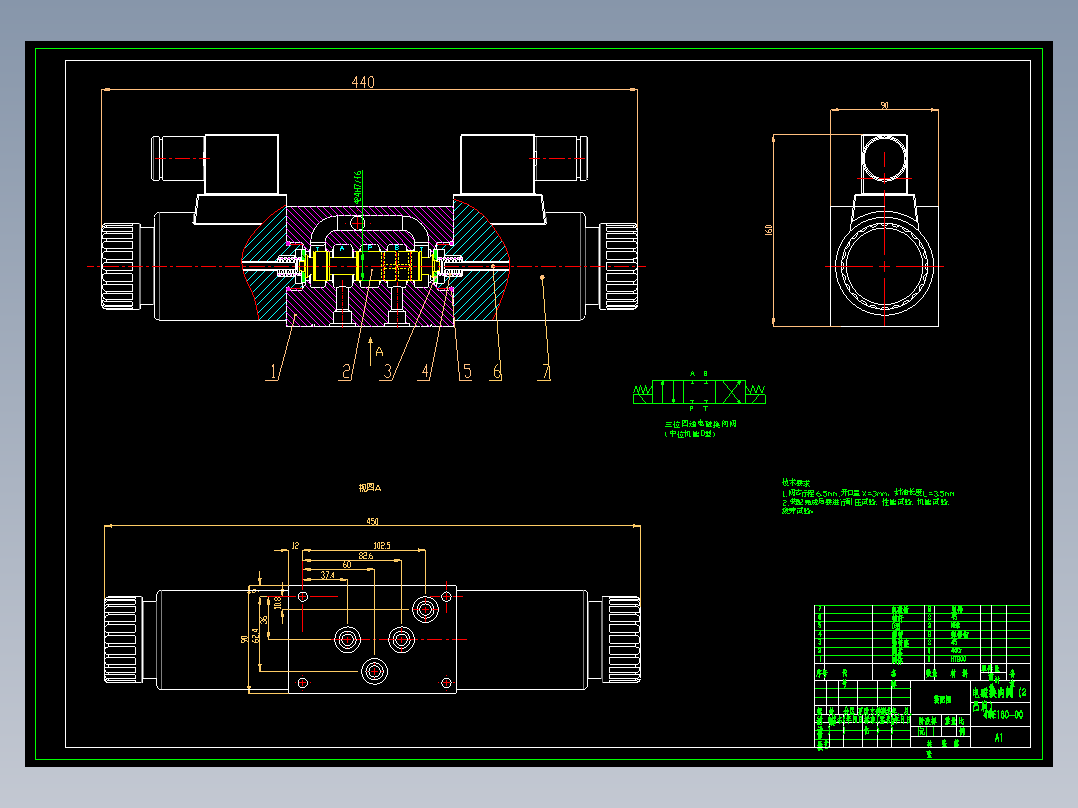Viewport: 1078px width, 808px height.
Task: Click the 技术要求 heading
Action: point(796,483)
